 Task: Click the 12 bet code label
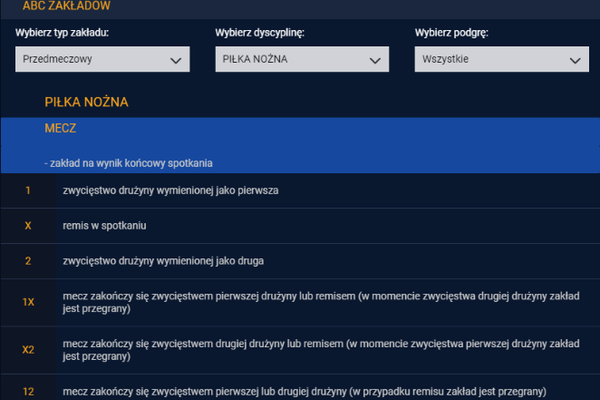28,392
